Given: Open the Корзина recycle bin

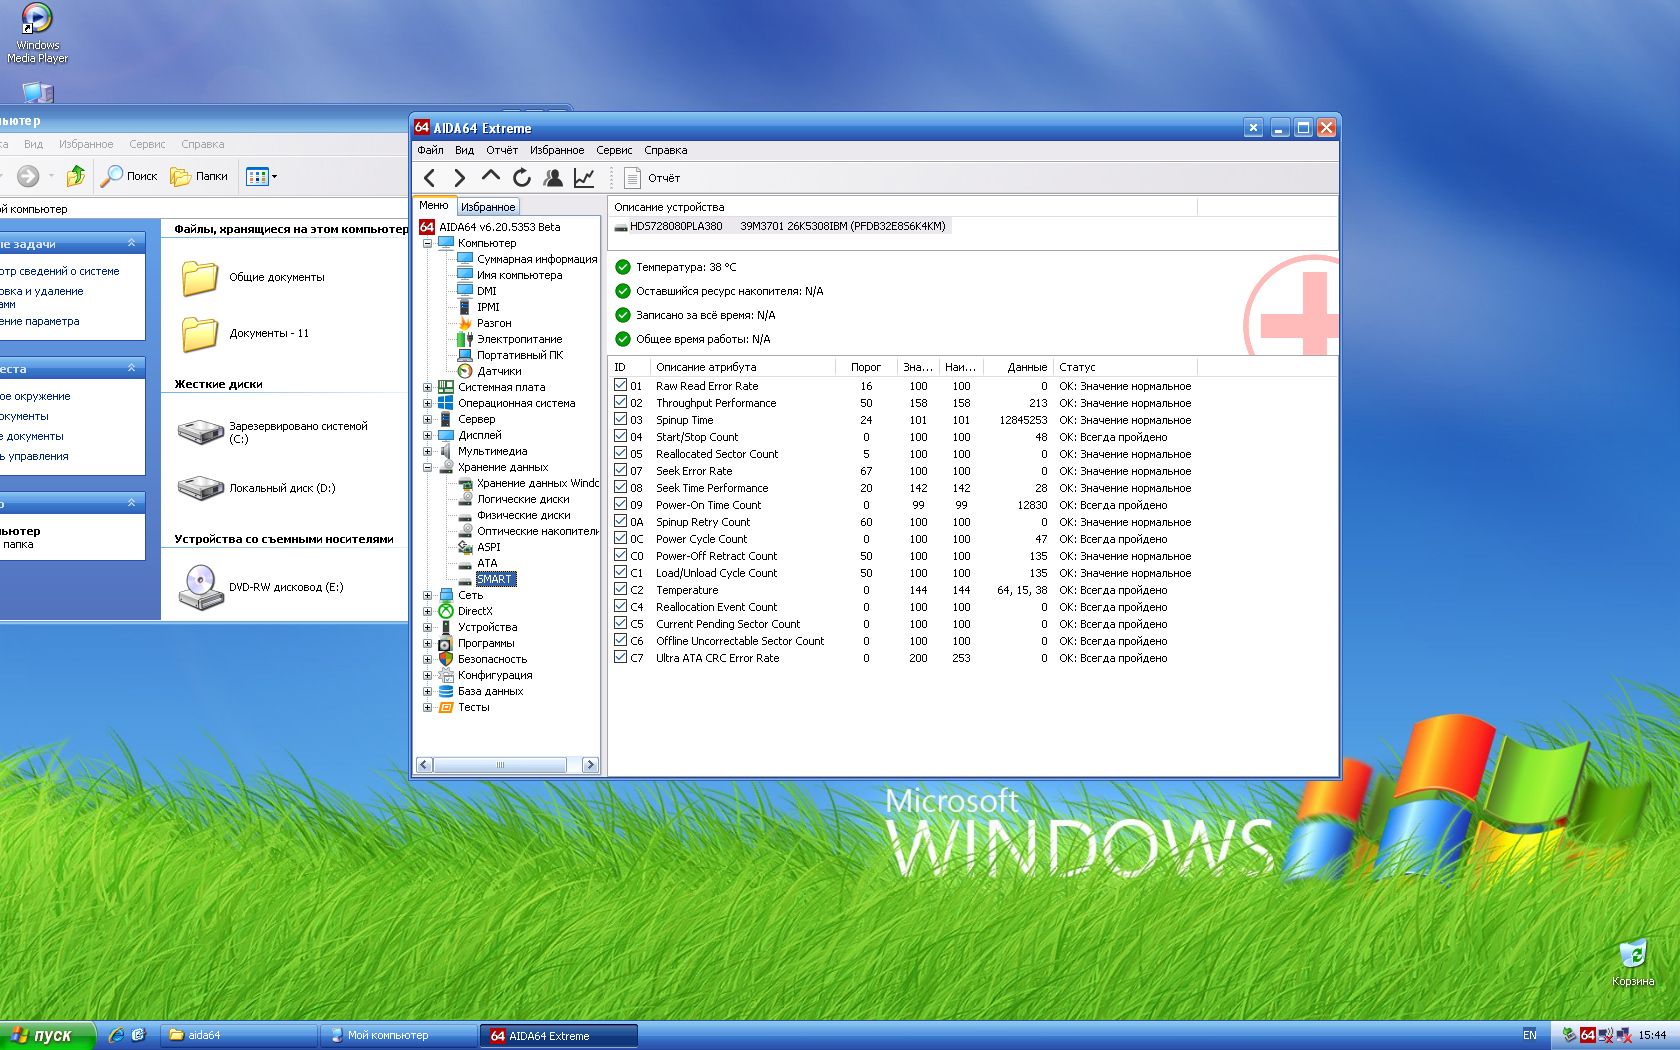Looking at the screenshot, I should [x=1632, y=963].
